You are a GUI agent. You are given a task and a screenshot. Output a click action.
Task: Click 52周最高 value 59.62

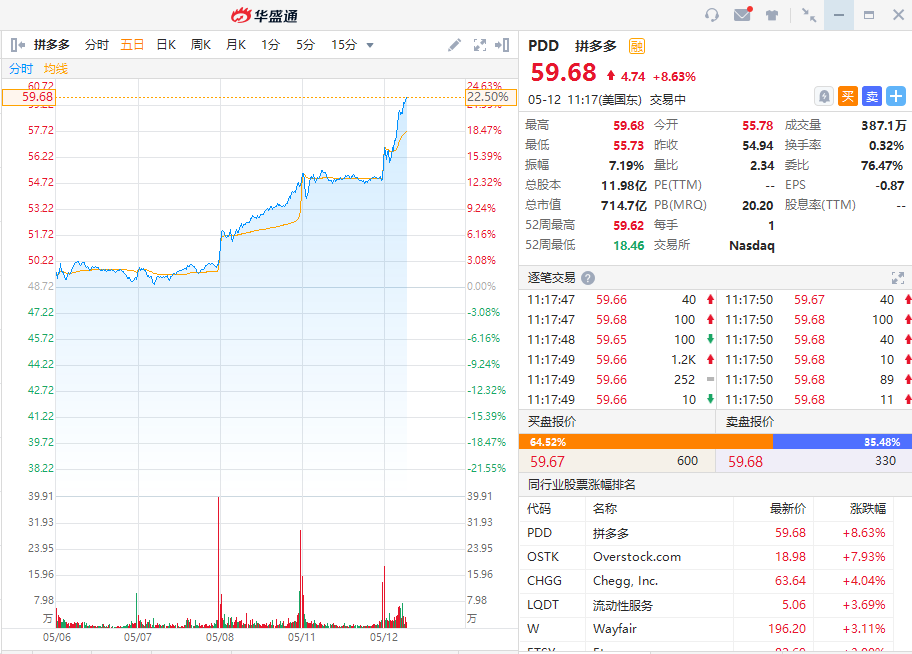coord(628,225)
